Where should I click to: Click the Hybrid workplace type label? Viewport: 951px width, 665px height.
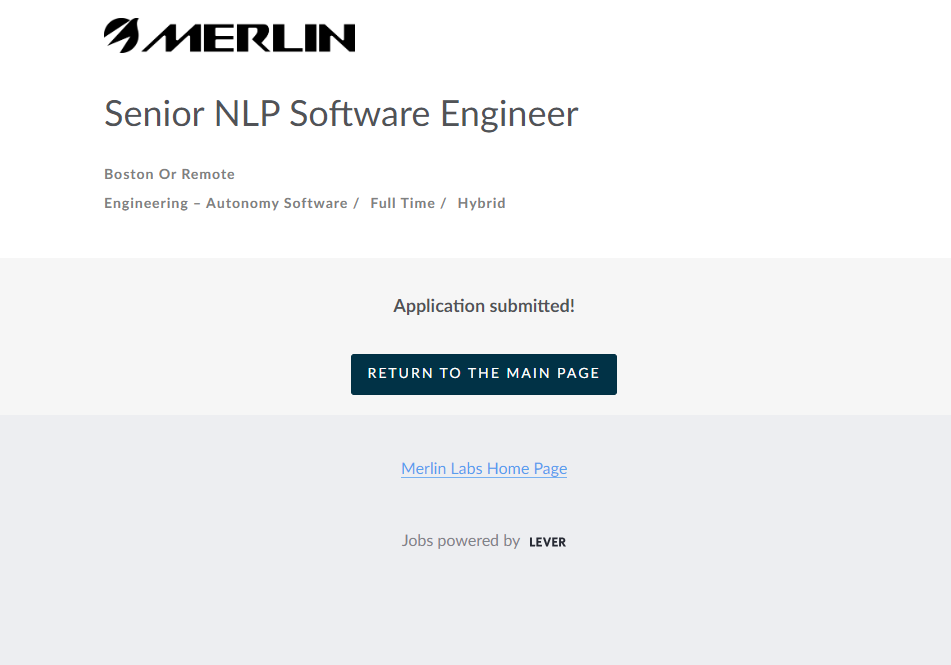(x=481, y=203)
